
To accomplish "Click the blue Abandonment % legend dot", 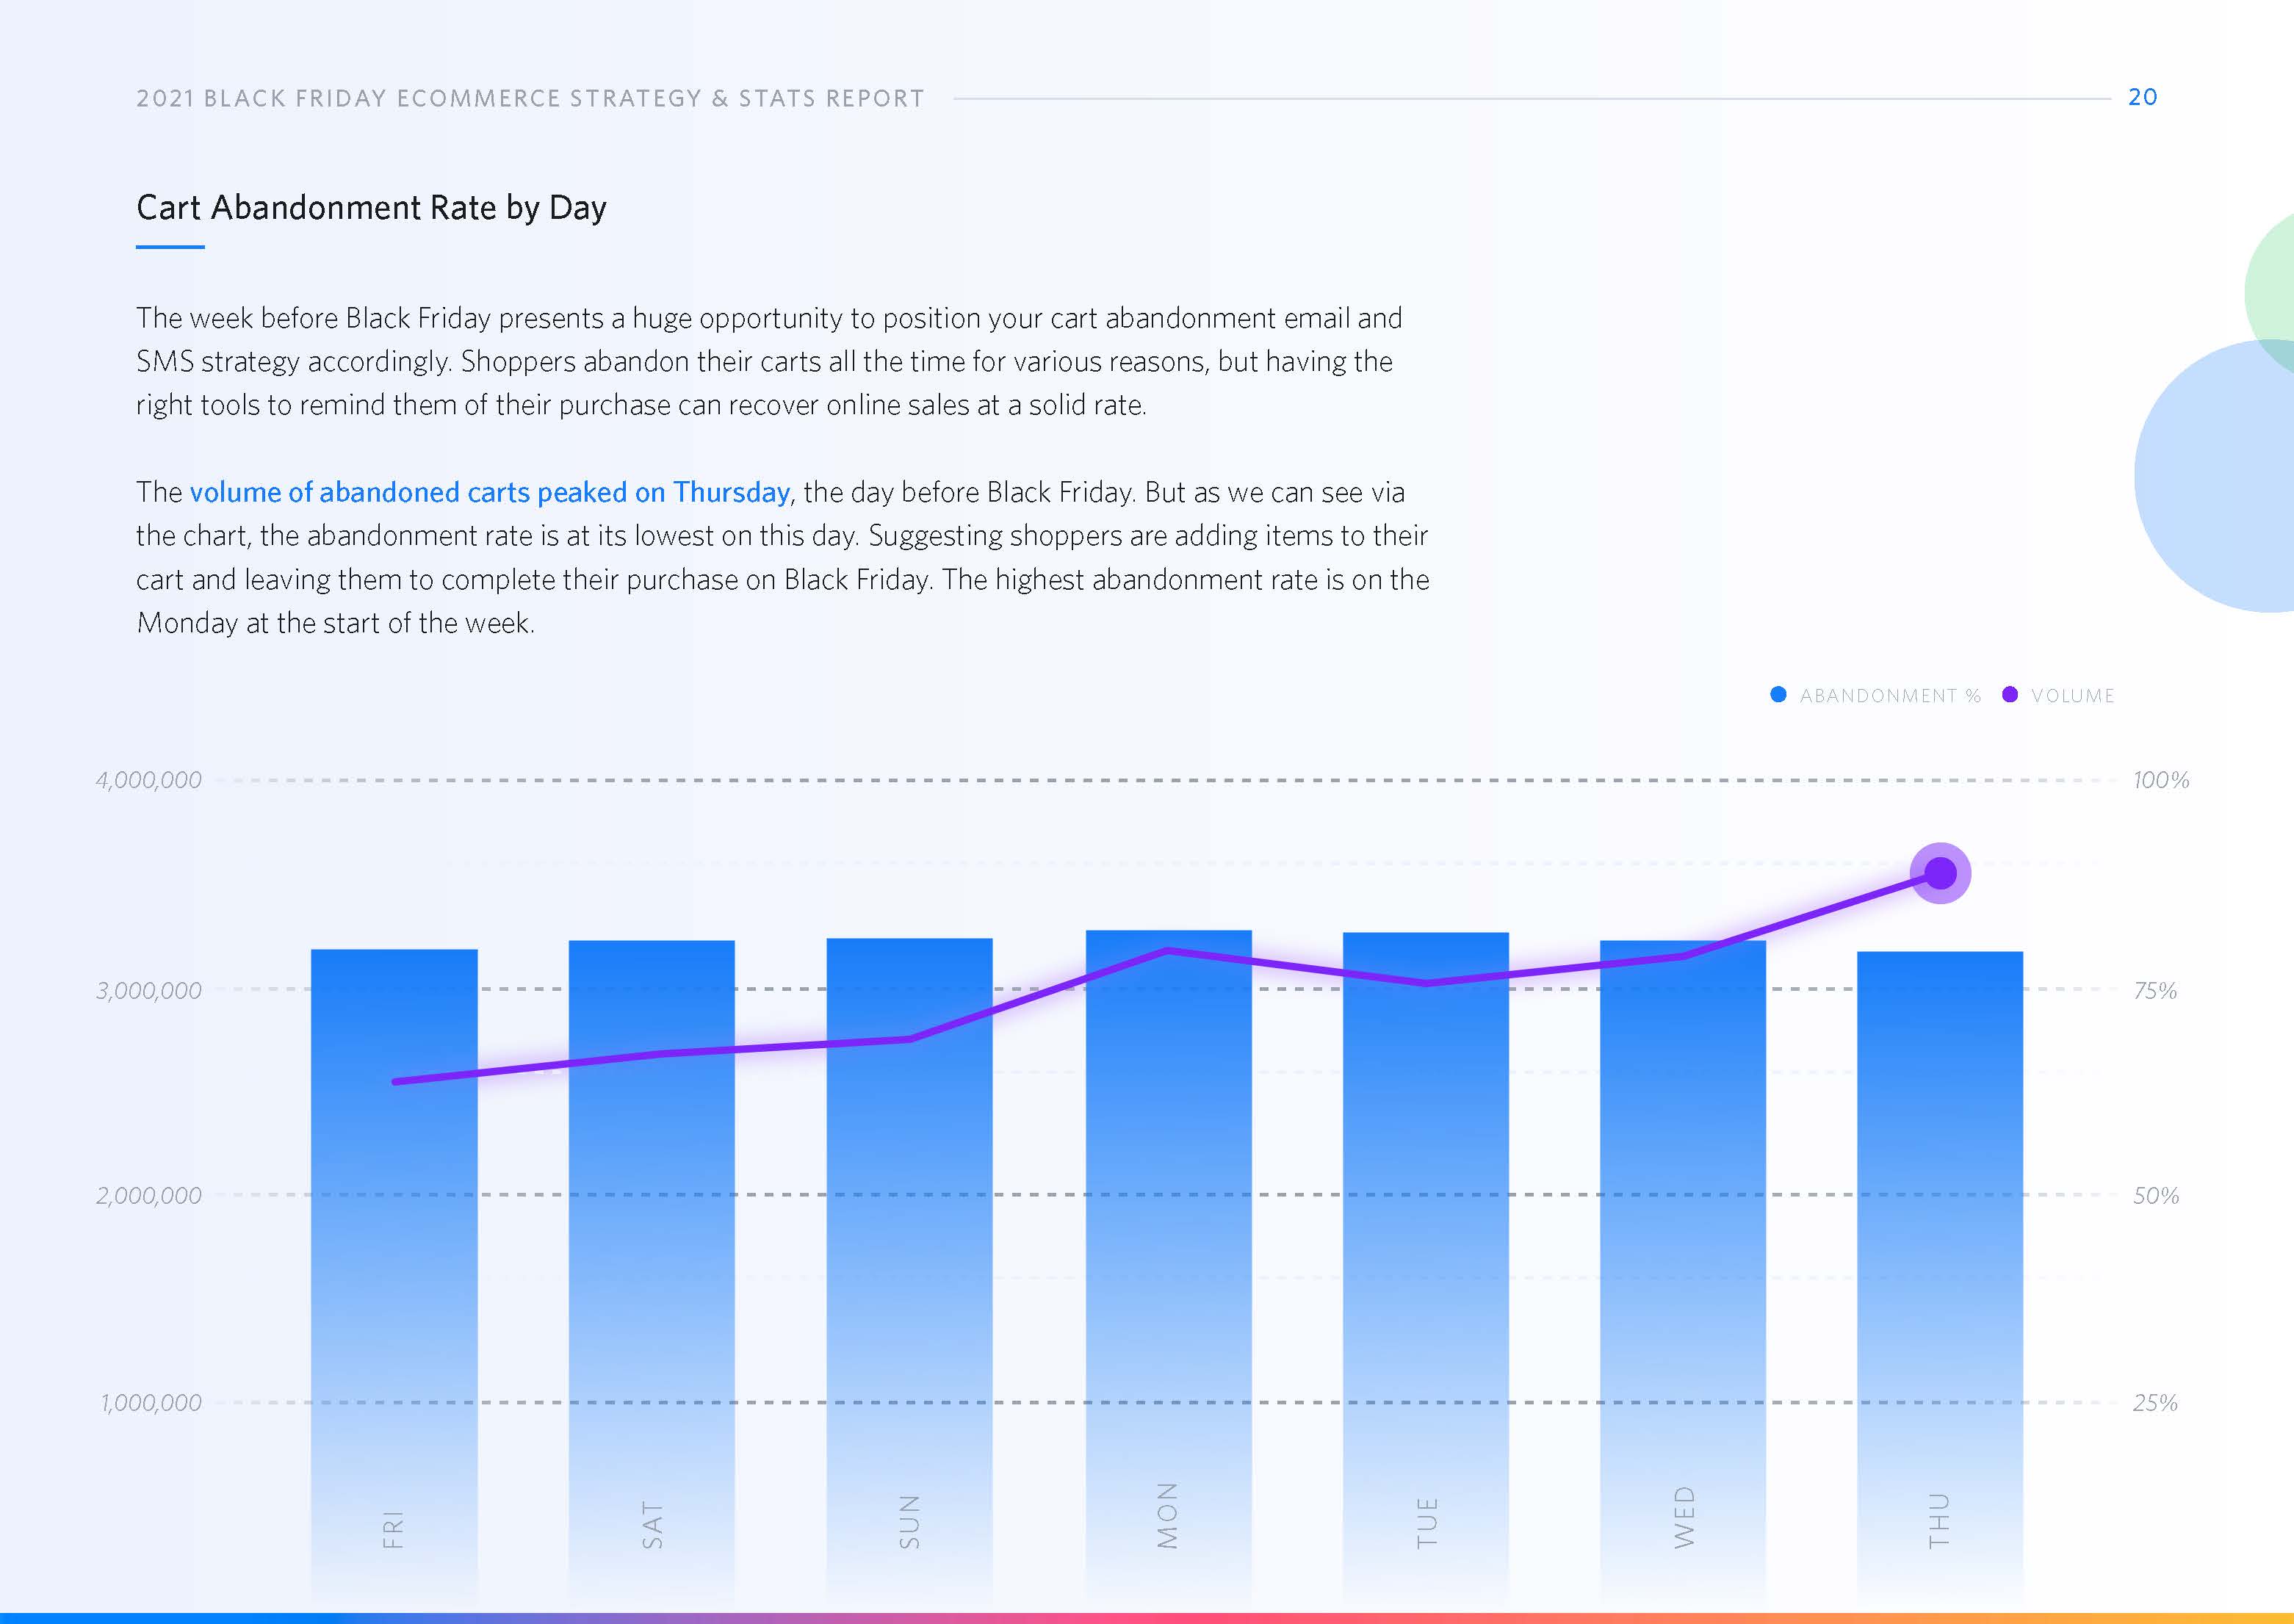I will point(1778,695).
